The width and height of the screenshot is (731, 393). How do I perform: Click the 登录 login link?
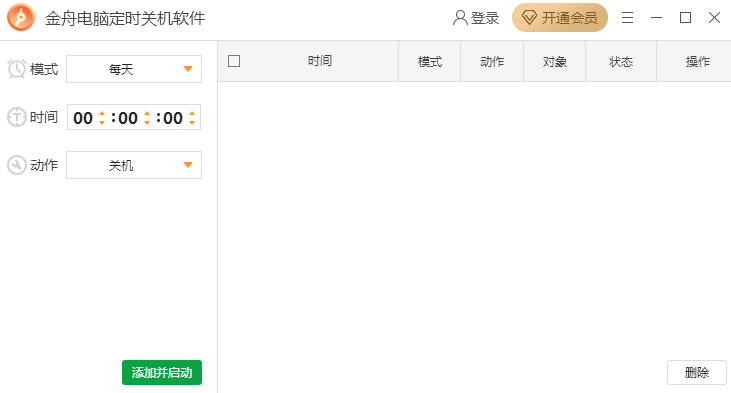click(x=485, y=18)
